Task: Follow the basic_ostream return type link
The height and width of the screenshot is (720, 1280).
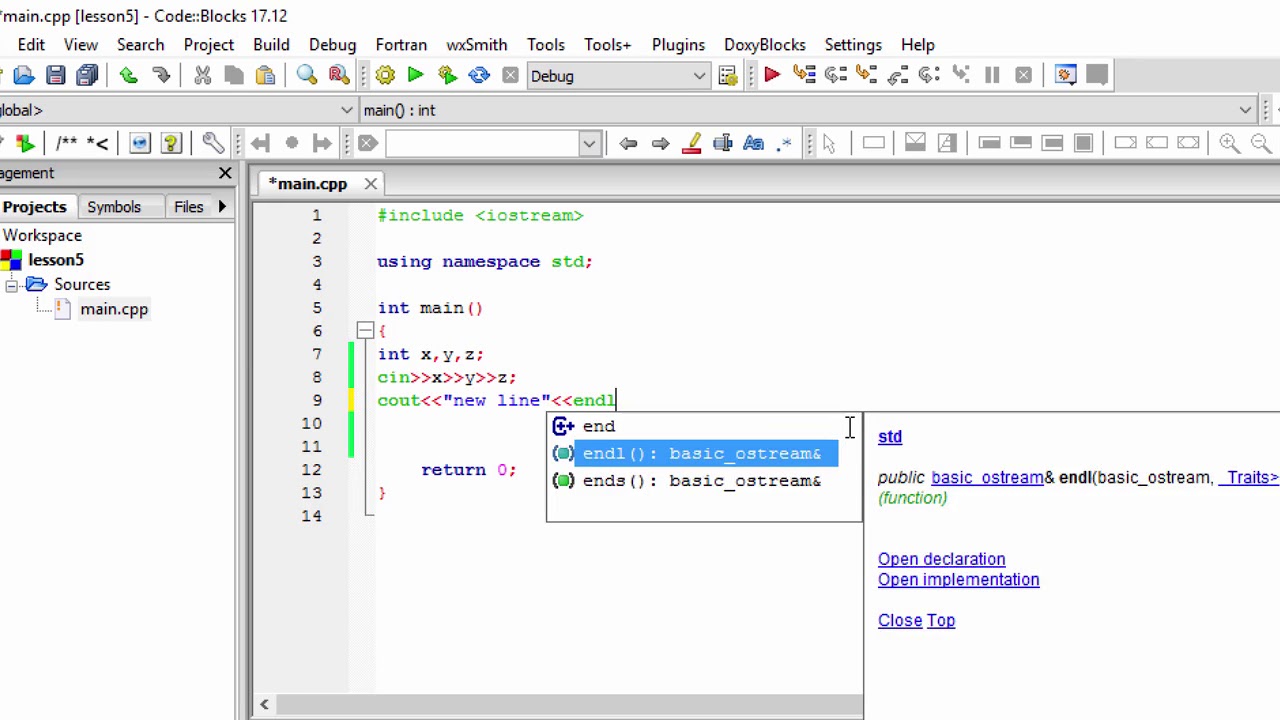Action: [987, 477]
